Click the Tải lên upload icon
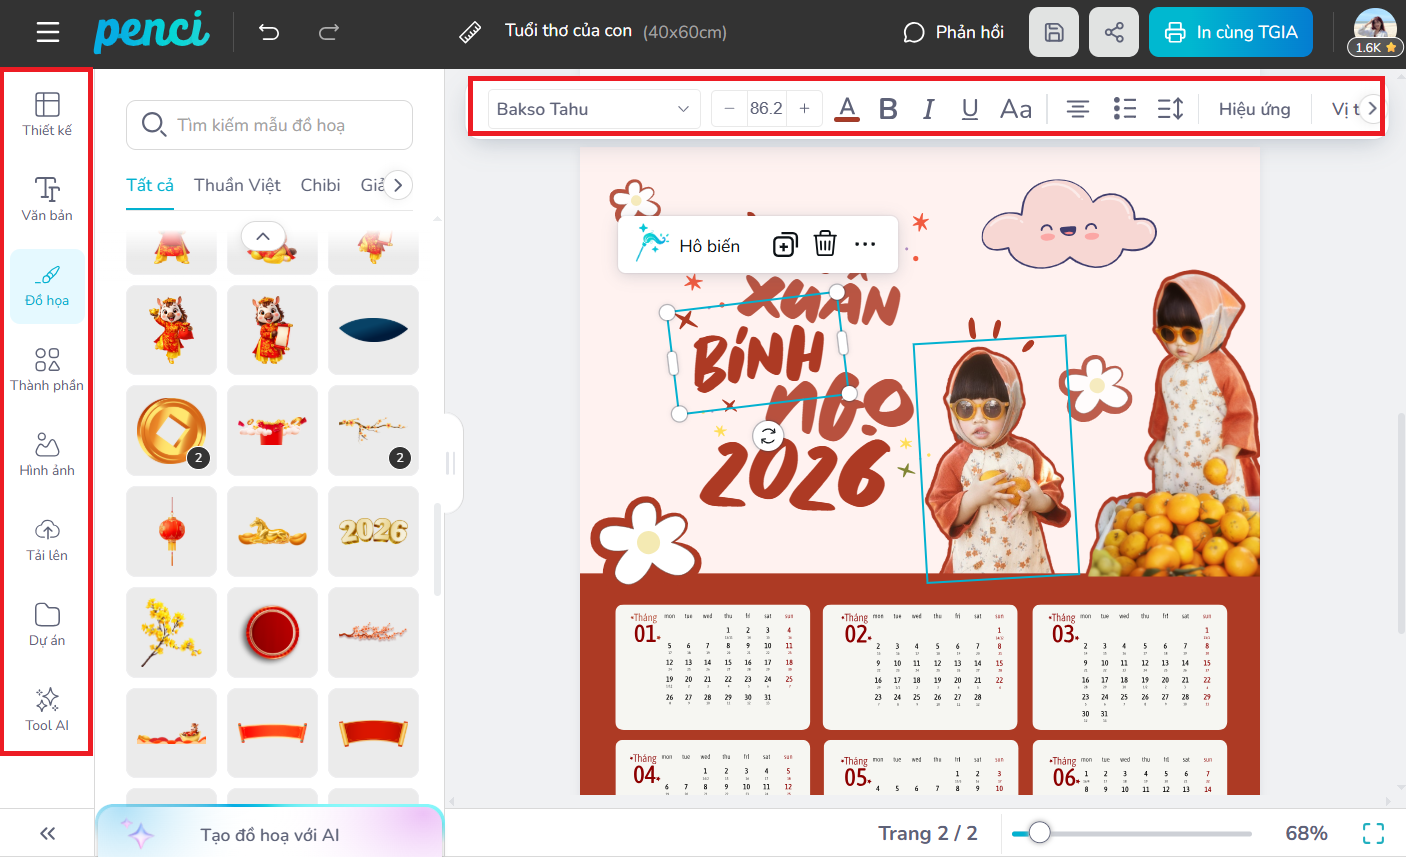This screenshot has width=1406, height=857. (47, 530)
